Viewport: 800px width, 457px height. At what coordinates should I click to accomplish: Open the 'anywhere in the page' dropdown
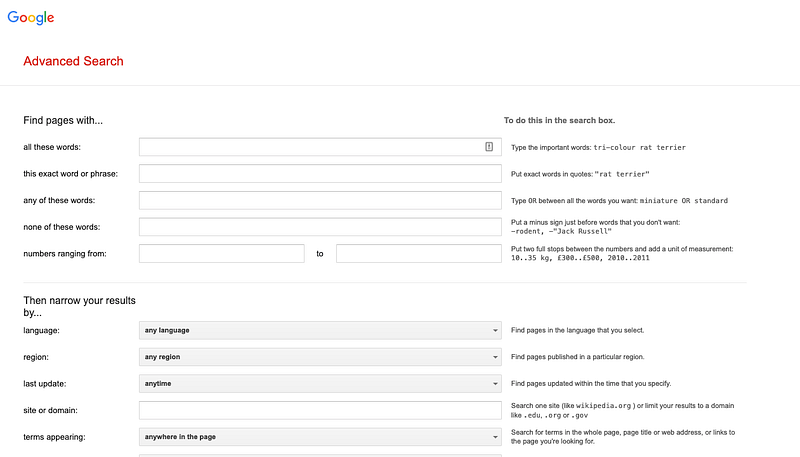320,437
